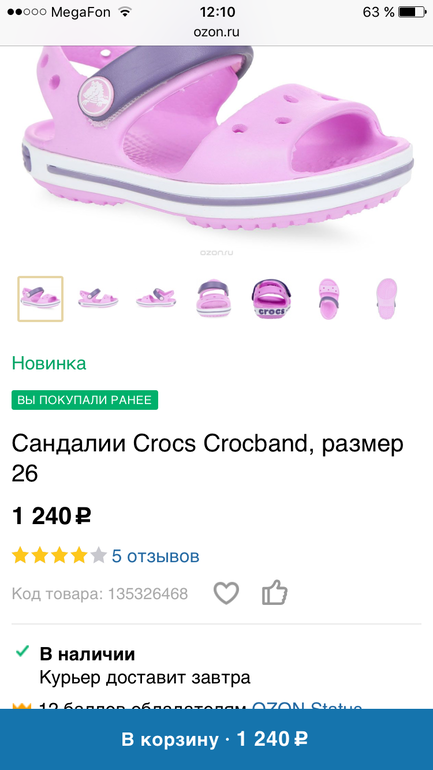Tap the ВЫ ПОКУПАЛИ РАНЕЕ badge
Image resolution: width=433 pixels, height=770 pixels.
tap(84, 400)
